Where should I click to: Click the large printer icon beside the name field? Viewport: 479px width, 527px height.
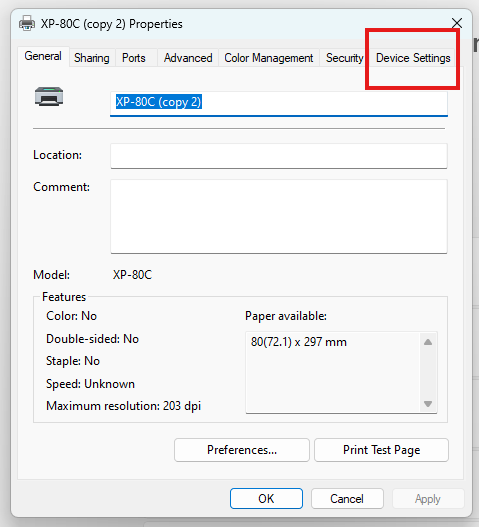49,96
